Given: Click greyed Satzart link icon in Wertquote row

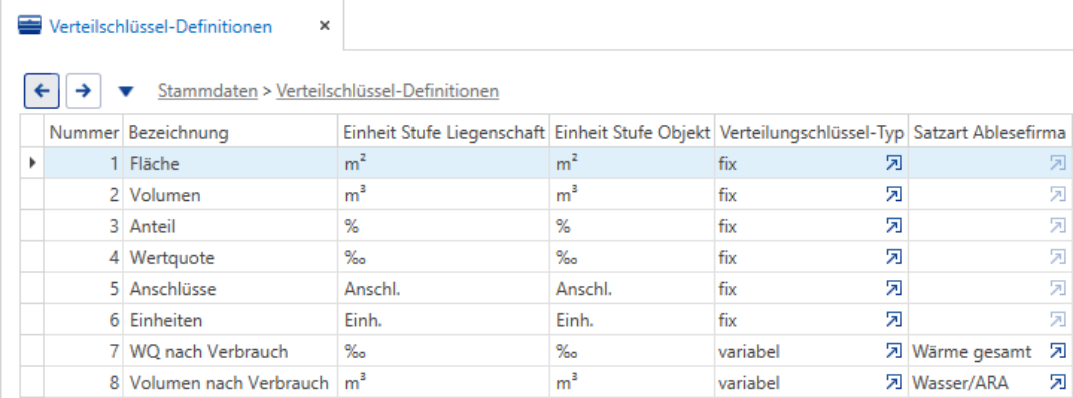Looking at the screenshot, I should (x=1057, y=257).
